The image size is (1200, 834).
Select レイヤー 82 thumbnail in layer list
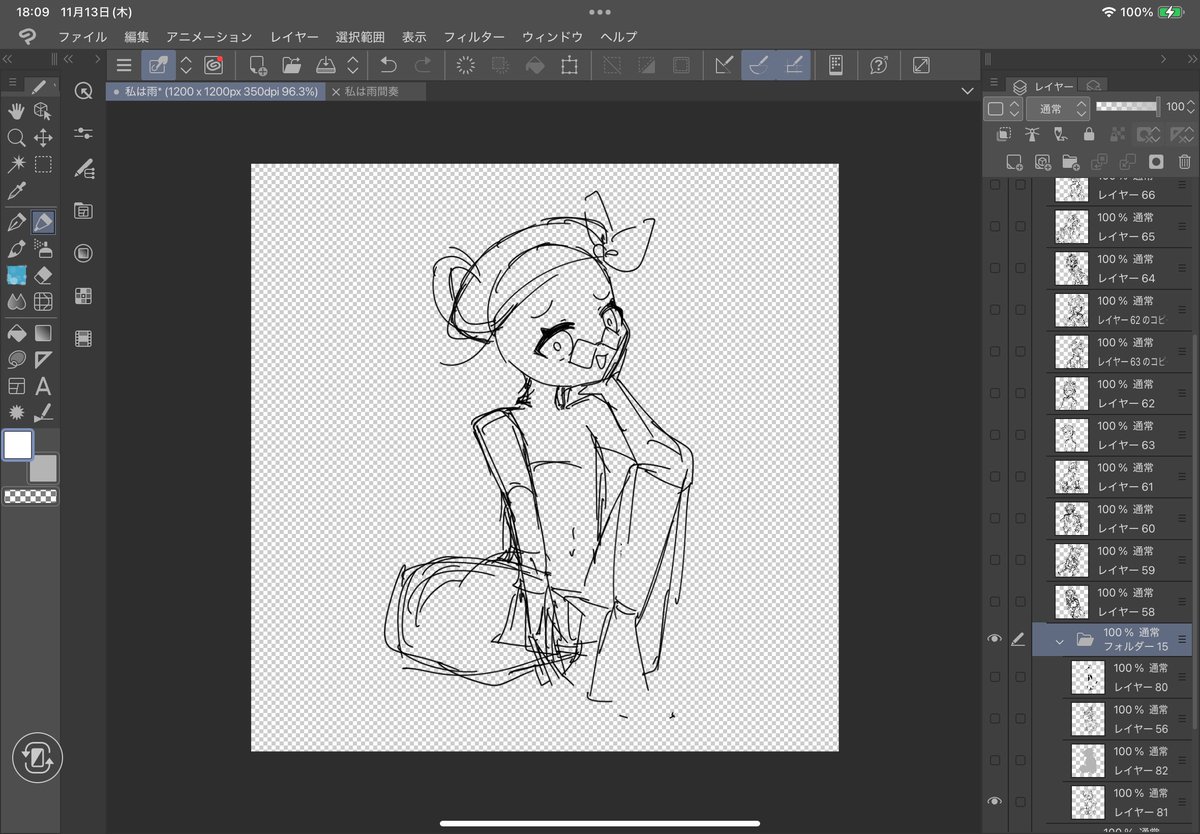tap(1087, 760)
